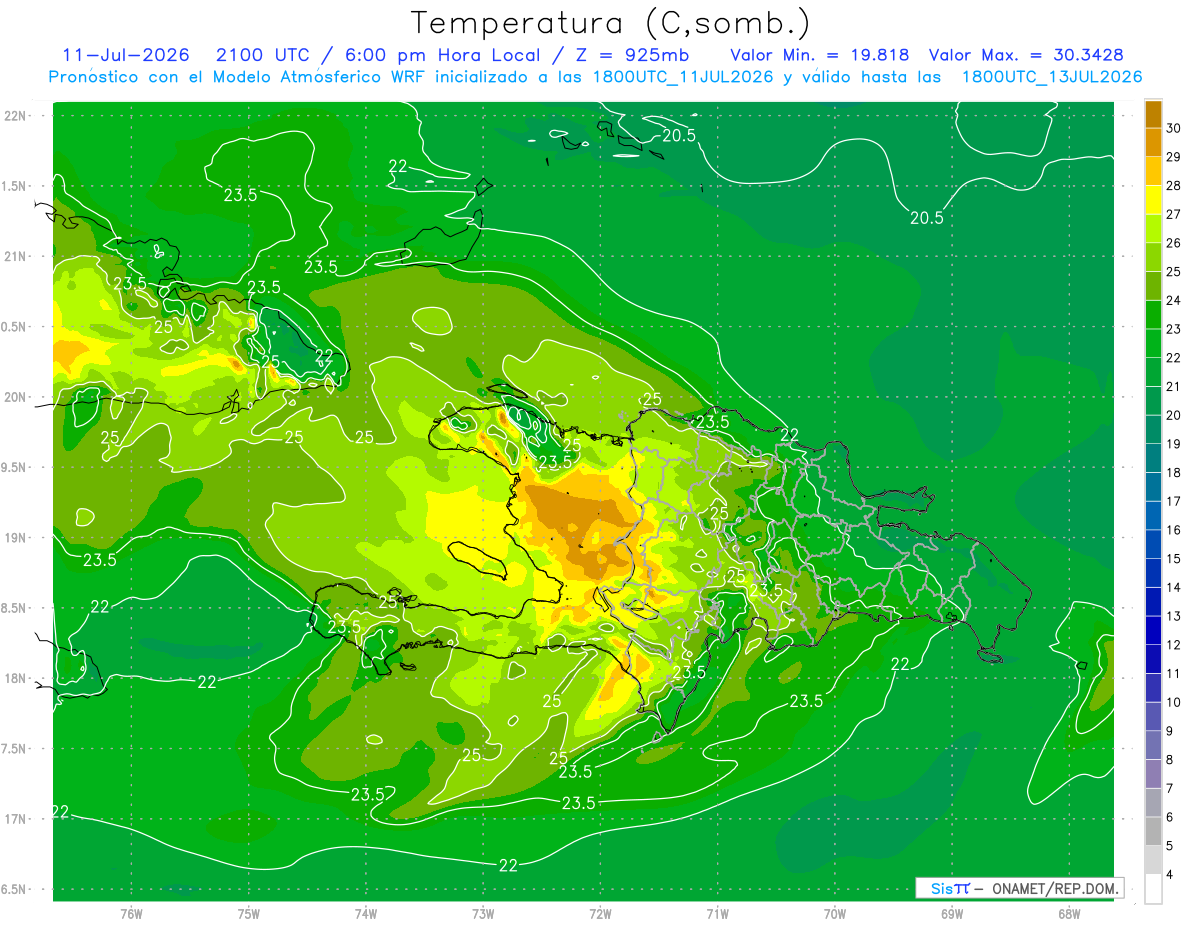Click the "76W" longitude axis label
Image resolution: width=1200 pixels, height=927 pixels.
[131, 913]
